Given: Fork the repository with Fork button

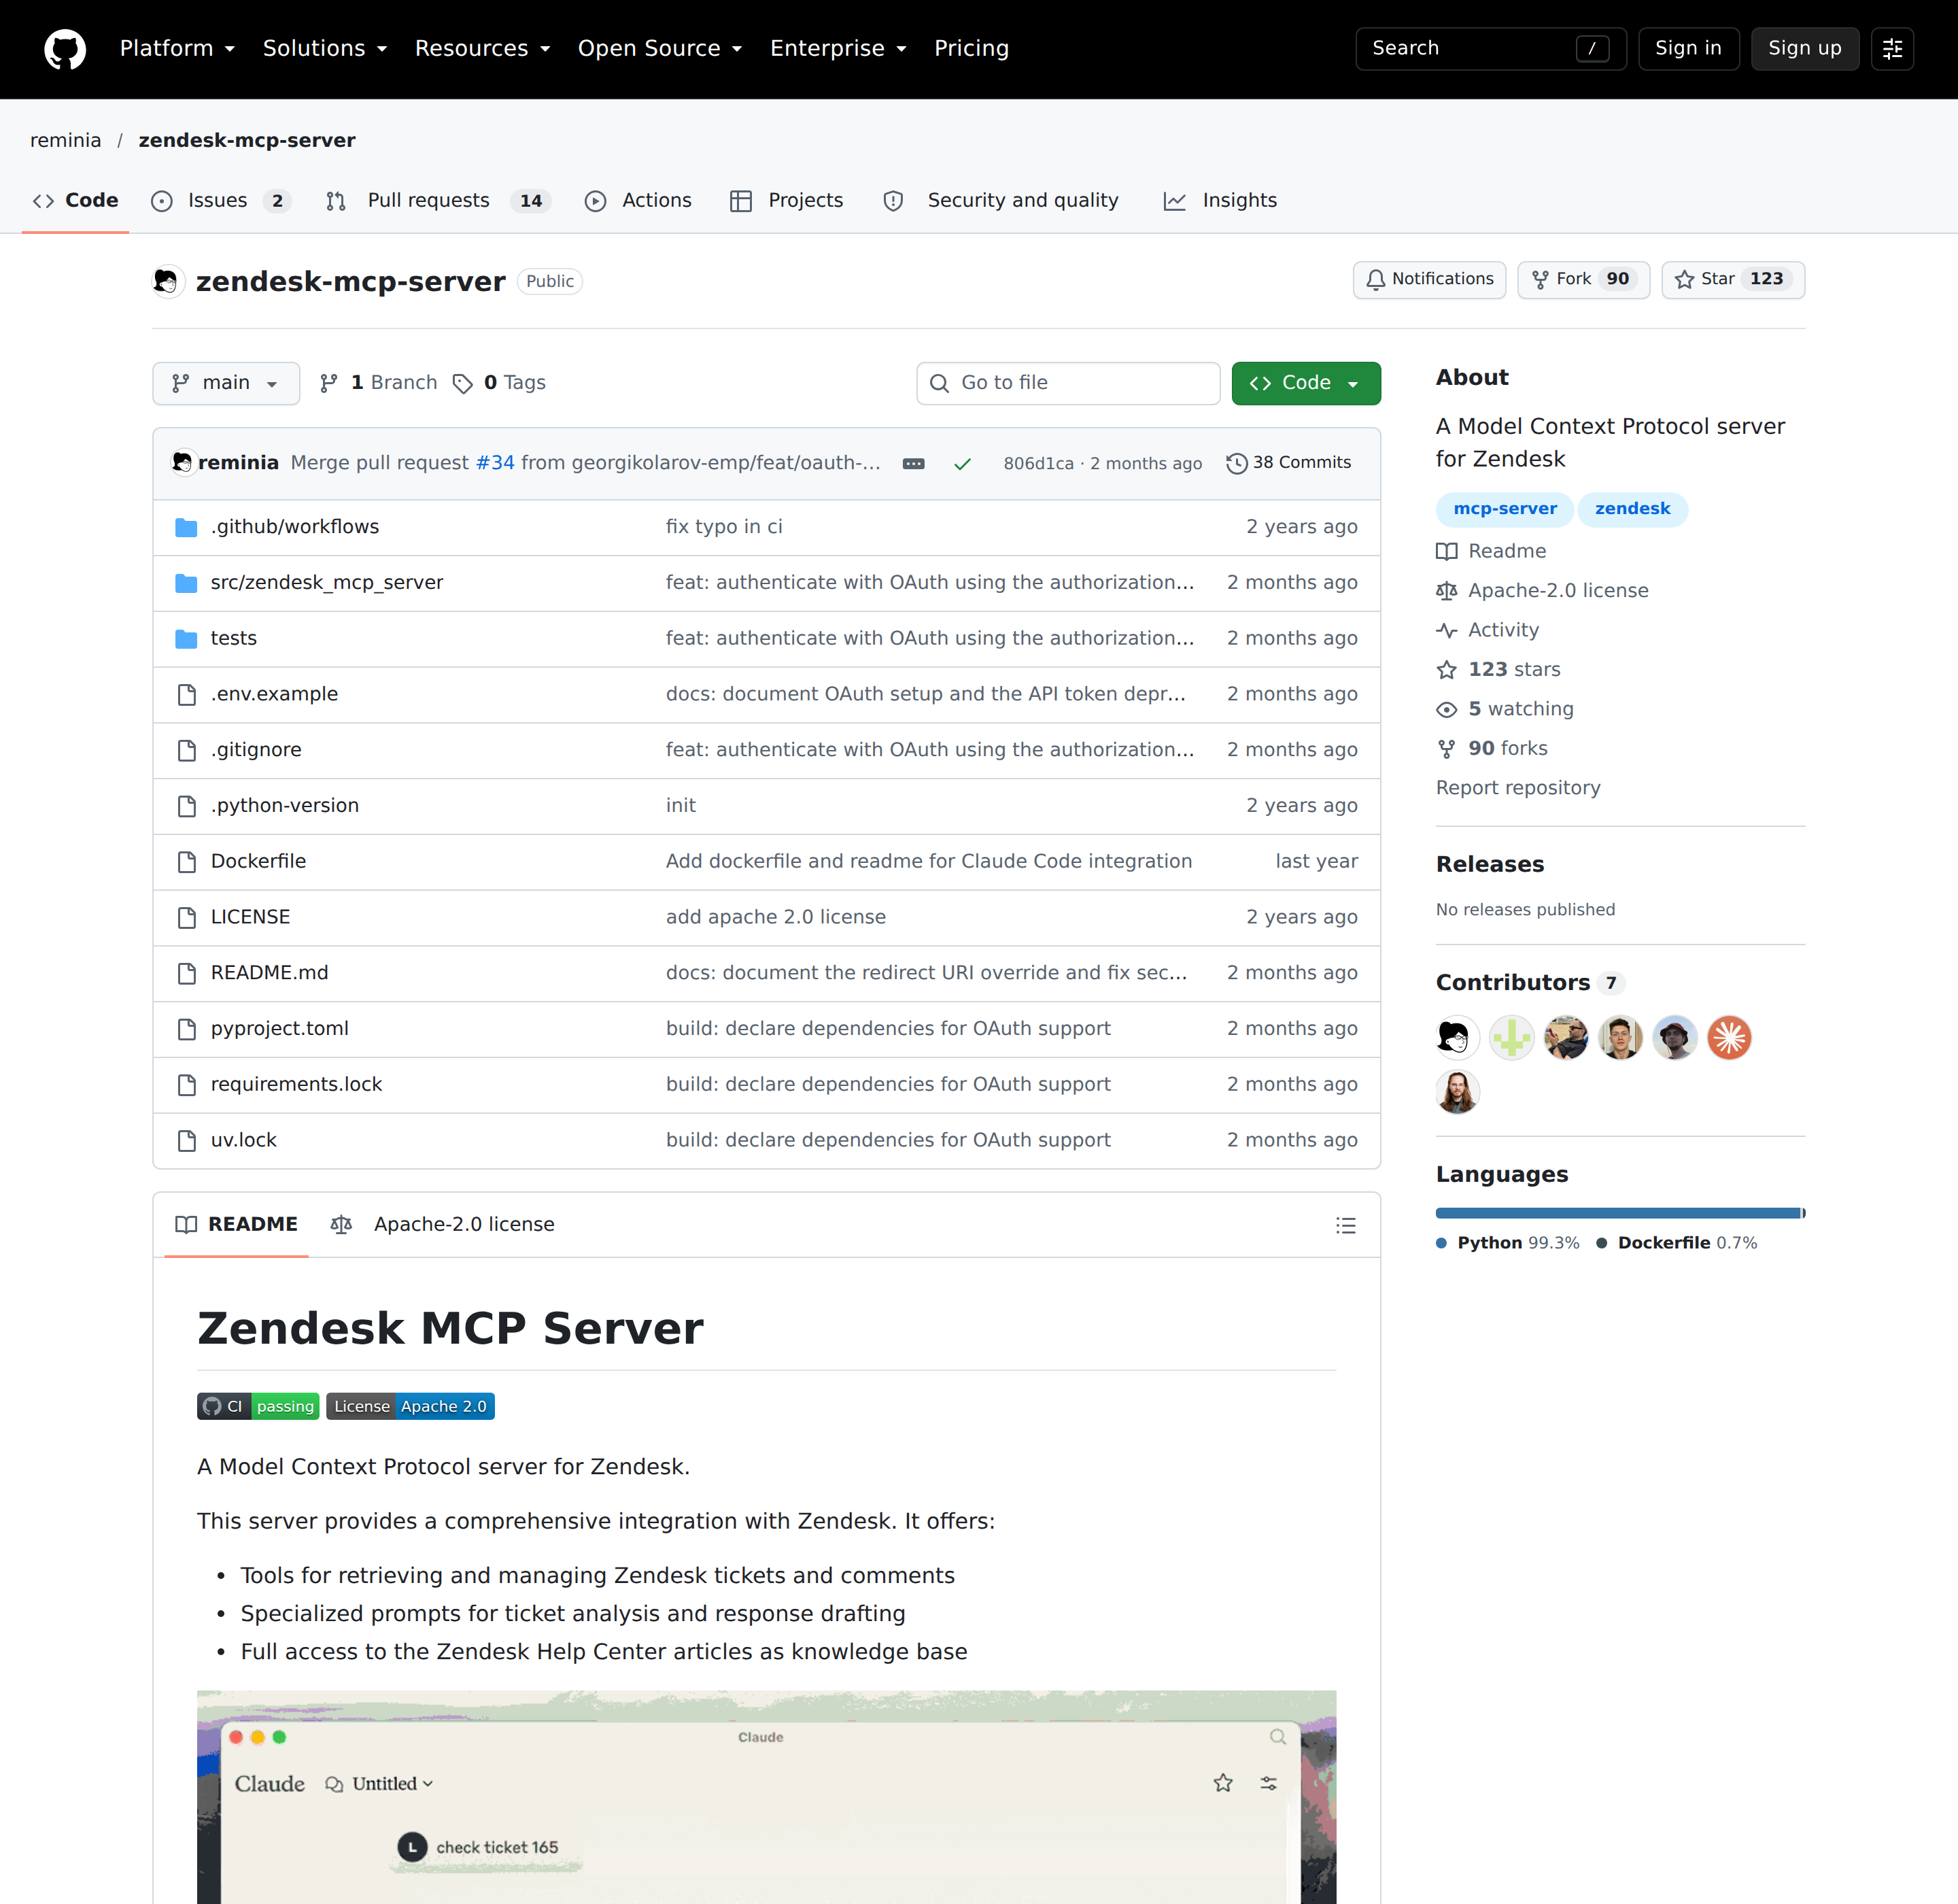Looking at the screenshot, I should (1583, 280).
